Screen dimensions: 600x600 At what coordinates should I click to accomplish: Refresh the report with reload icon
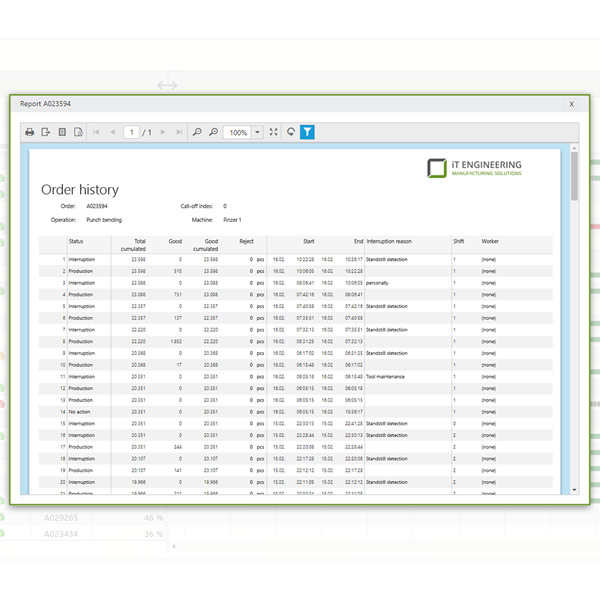point(290,132)
